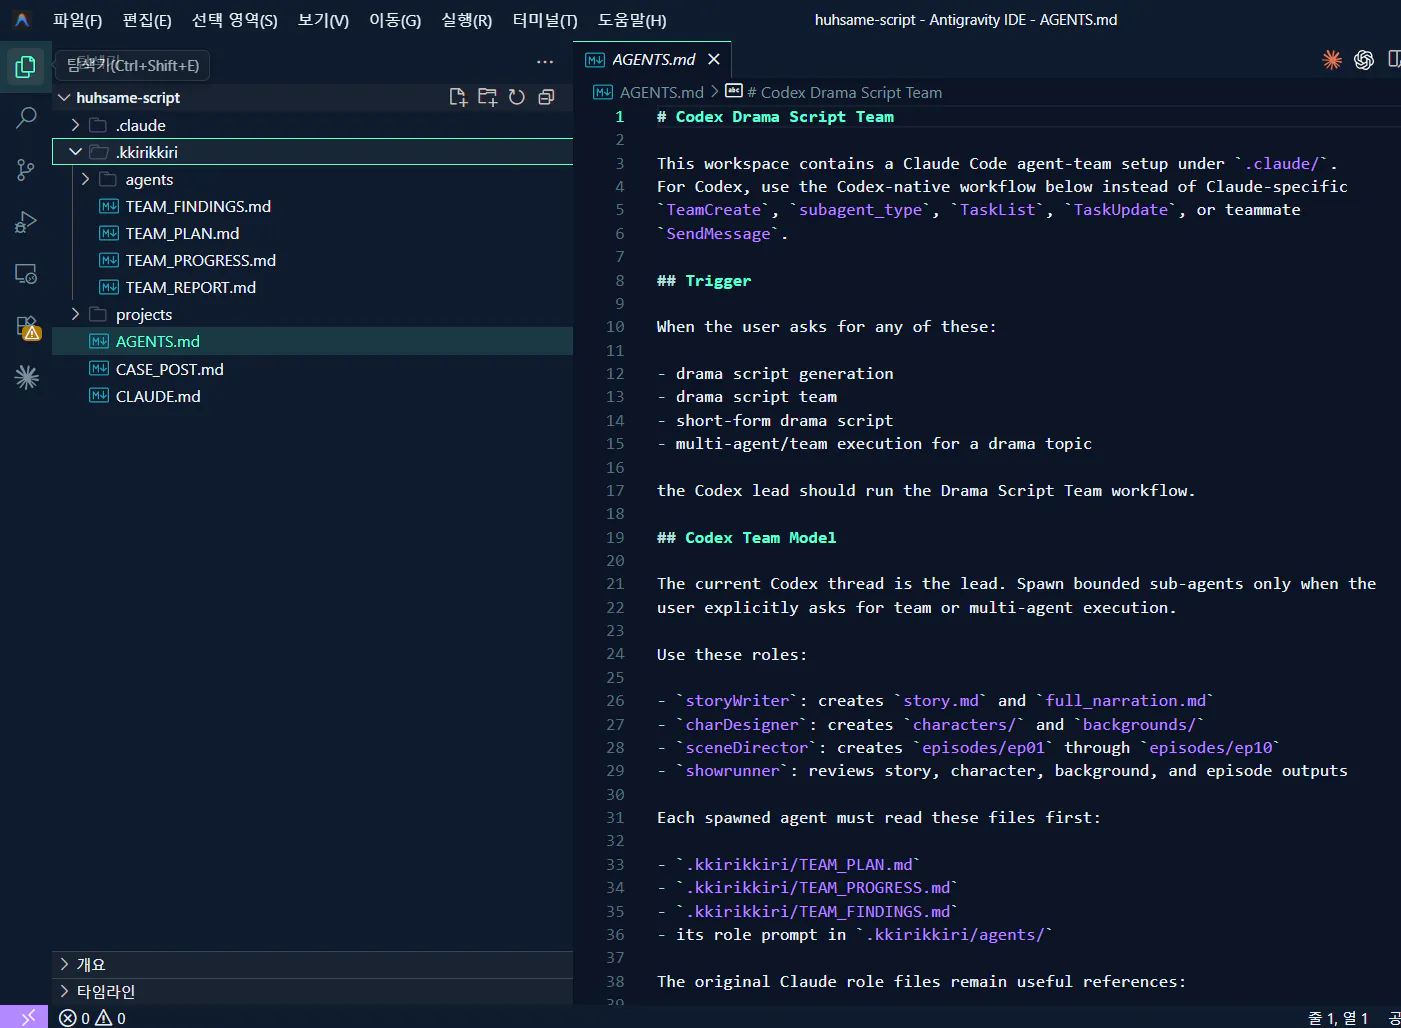Image resolution: width=1401 pixels, height=1028 pixels.
Task: Open the 선택 영역(S) menu
Action: point(235,20)
